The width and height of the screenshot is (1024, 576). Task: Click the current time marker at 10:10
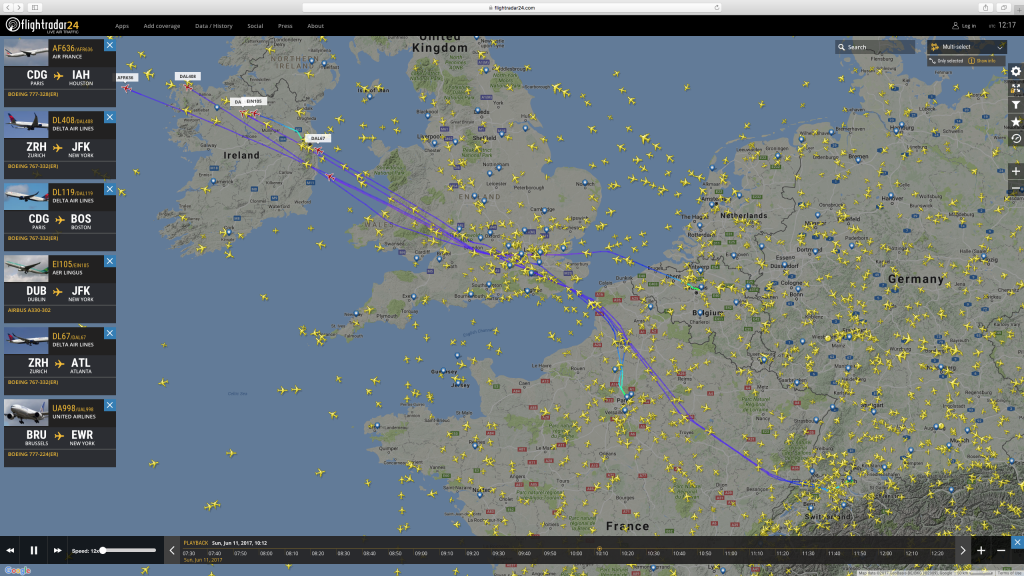coord(600,551)
